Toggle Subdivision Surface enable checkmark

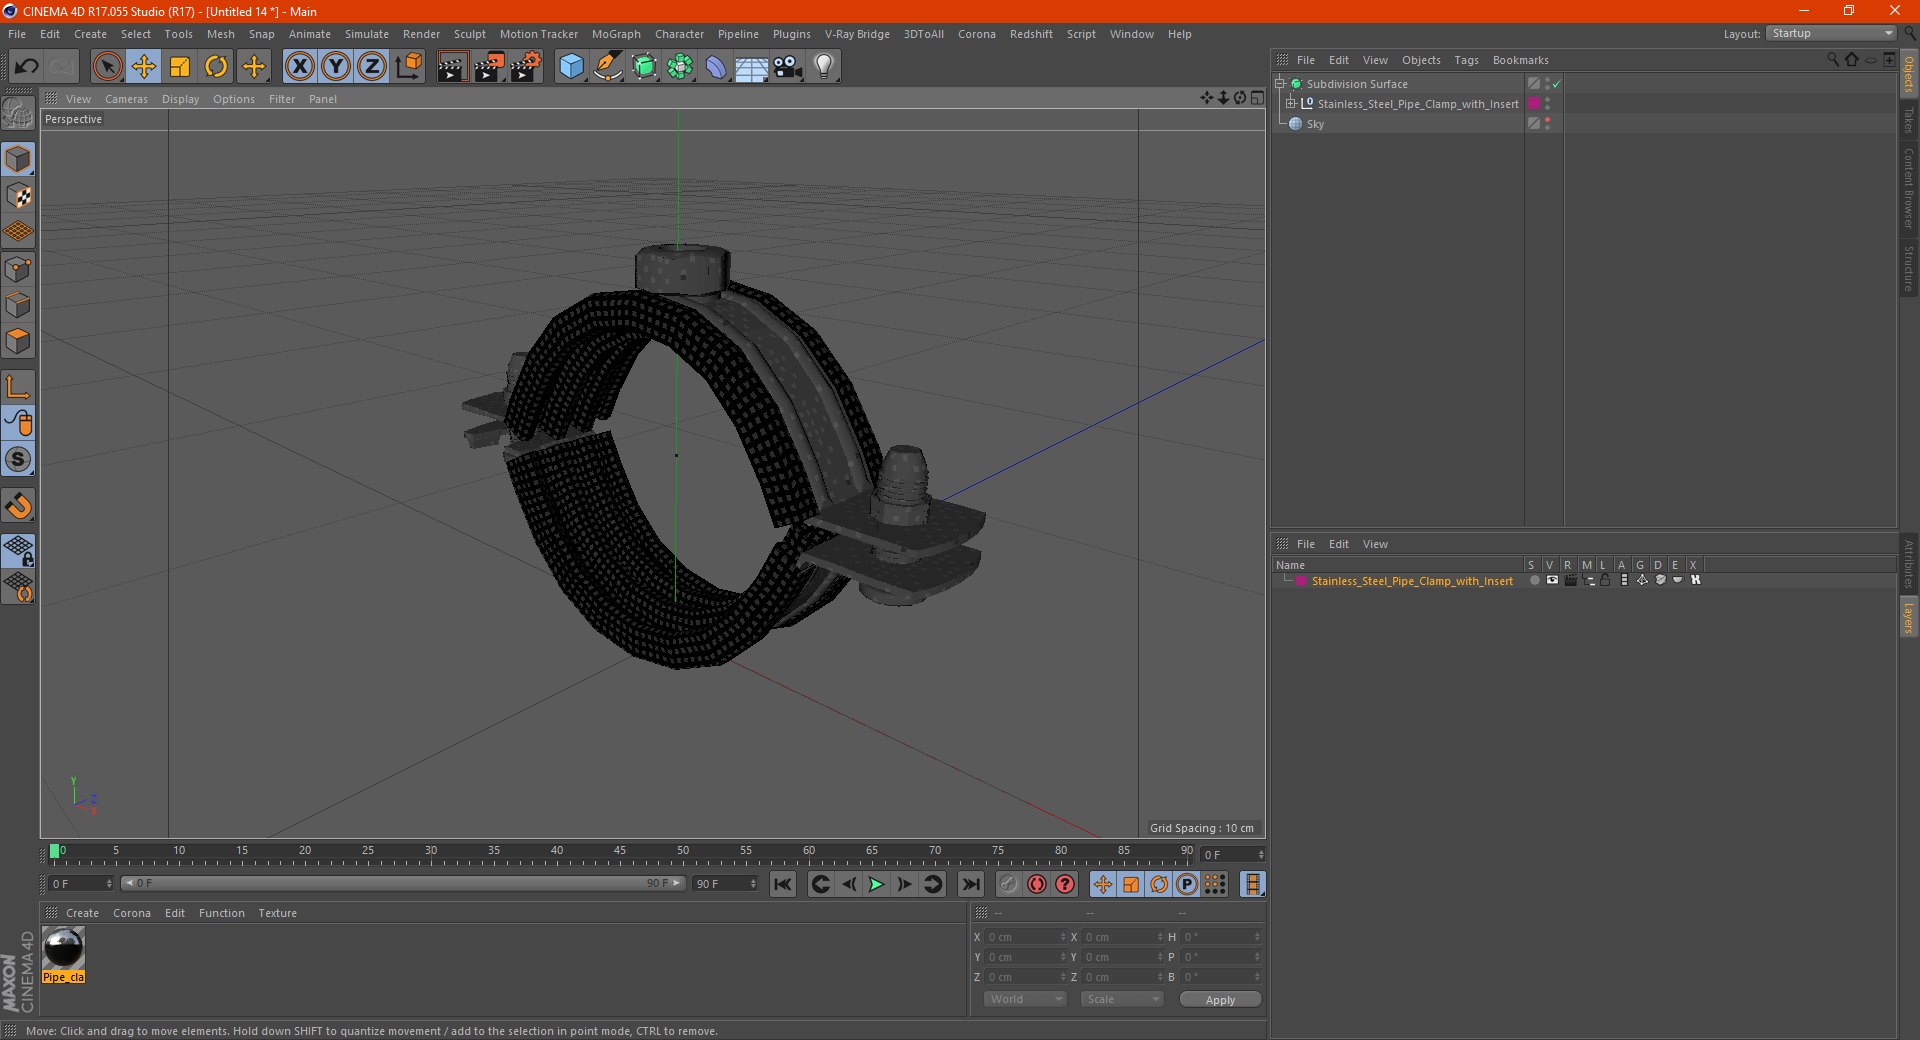1556,84
